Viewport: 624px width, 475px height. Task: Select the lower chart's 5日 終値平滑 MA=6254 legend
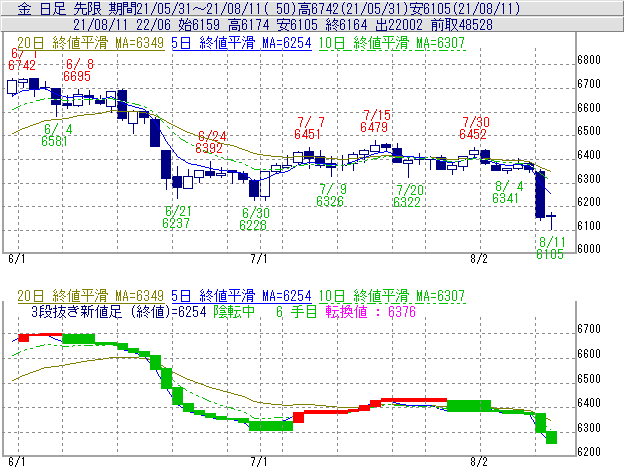click(x=241, y=296)
